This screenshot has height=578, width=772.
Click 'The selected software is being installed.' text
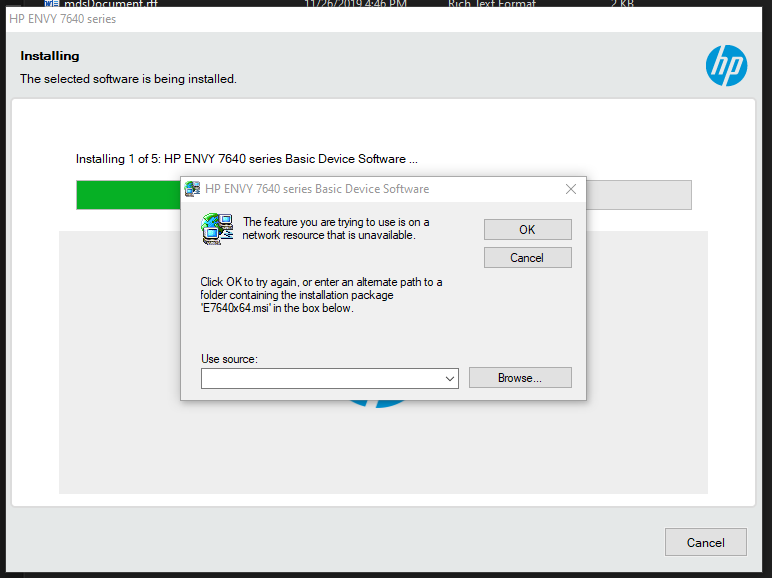point(129,79)
